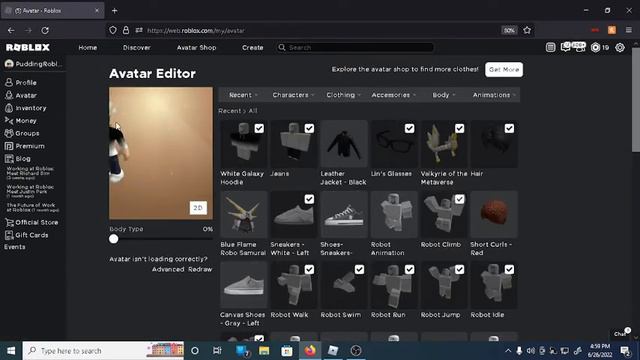Open Roblox settings gear icon
The width and height of the screenshot is (640, 360).
(620, 47)
